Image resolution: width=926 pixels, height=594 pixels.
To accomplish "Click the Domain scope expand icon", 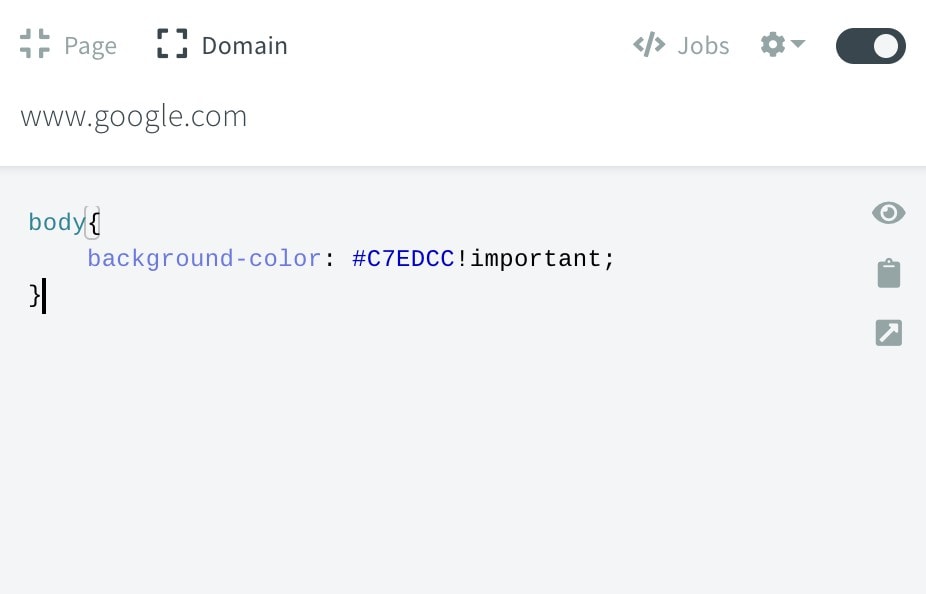I will click(x=172, y=44).
